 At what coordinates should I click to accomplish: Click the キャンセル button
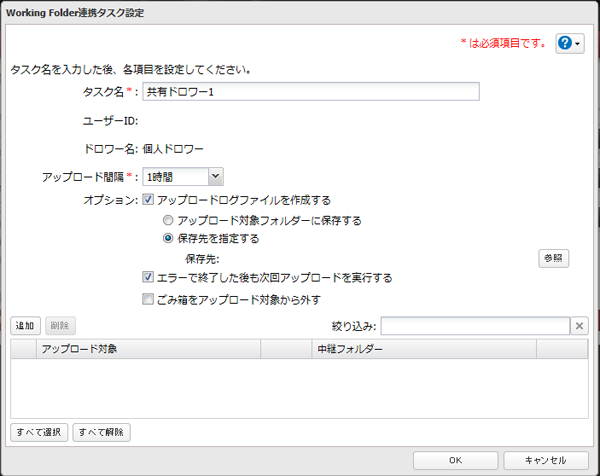click(x=546, y=460)
